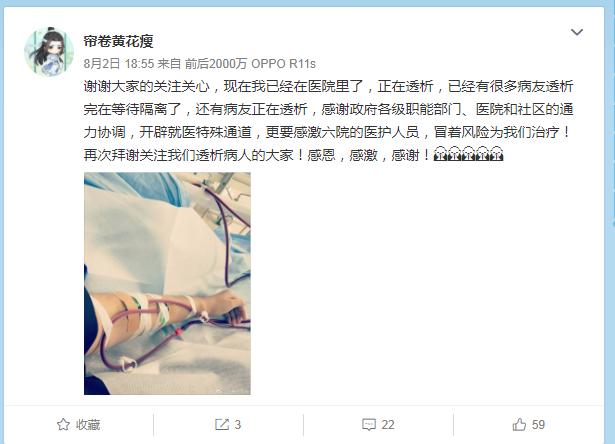Image resolution: width=615 pixels, height=444 pixels.
Task: Open the 前后2000万 OPPO R11s source link
Action: coord(250,64)
